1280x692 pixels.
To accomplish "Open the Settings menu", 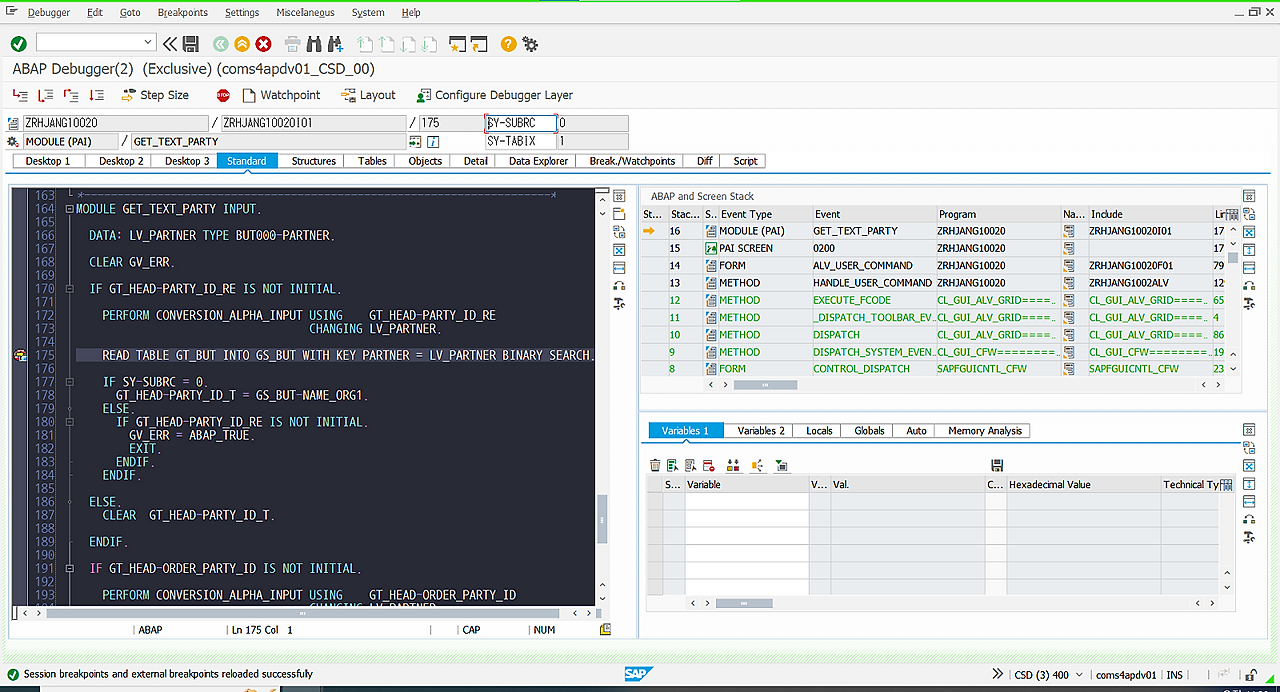I will point(242,13).
